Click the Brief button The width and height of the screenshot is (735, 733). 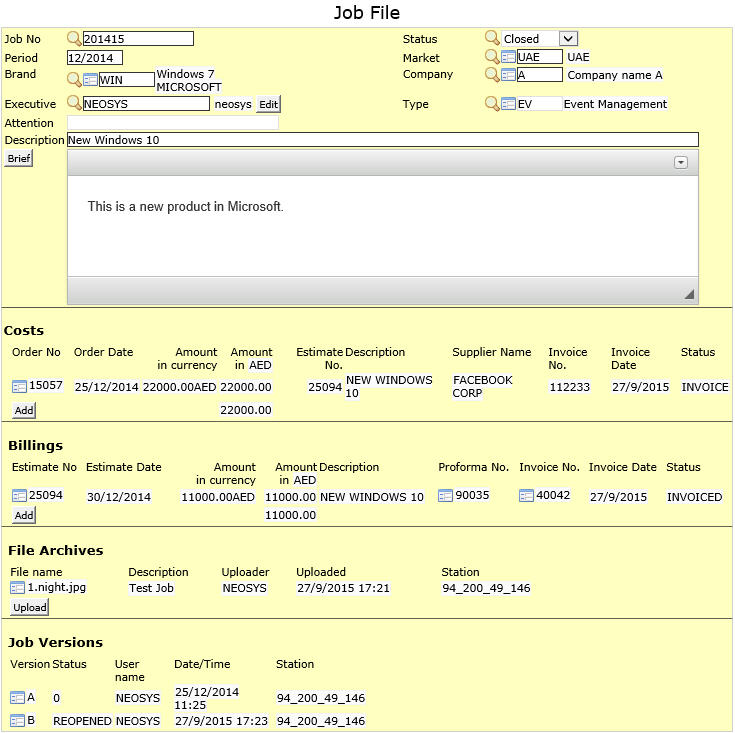(x=19, y=158)
